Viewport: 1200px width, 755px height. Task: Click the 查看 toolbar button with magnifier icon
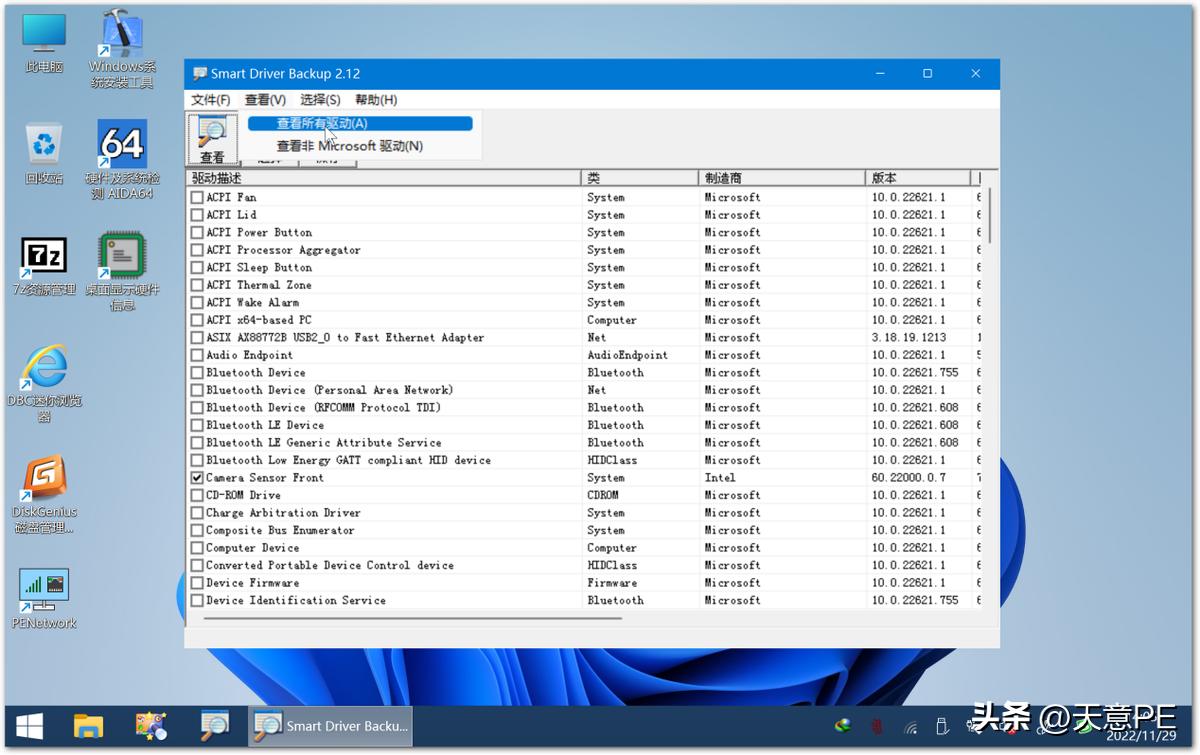[212, 139]
